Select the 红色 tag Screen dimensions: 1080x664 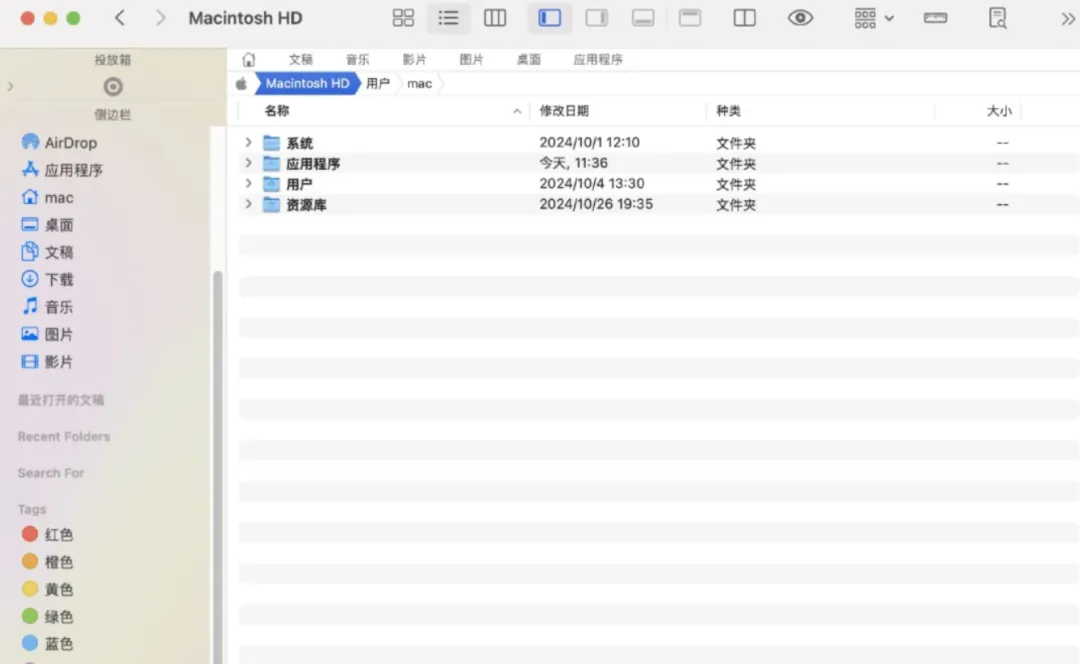[x=48, y=535]
